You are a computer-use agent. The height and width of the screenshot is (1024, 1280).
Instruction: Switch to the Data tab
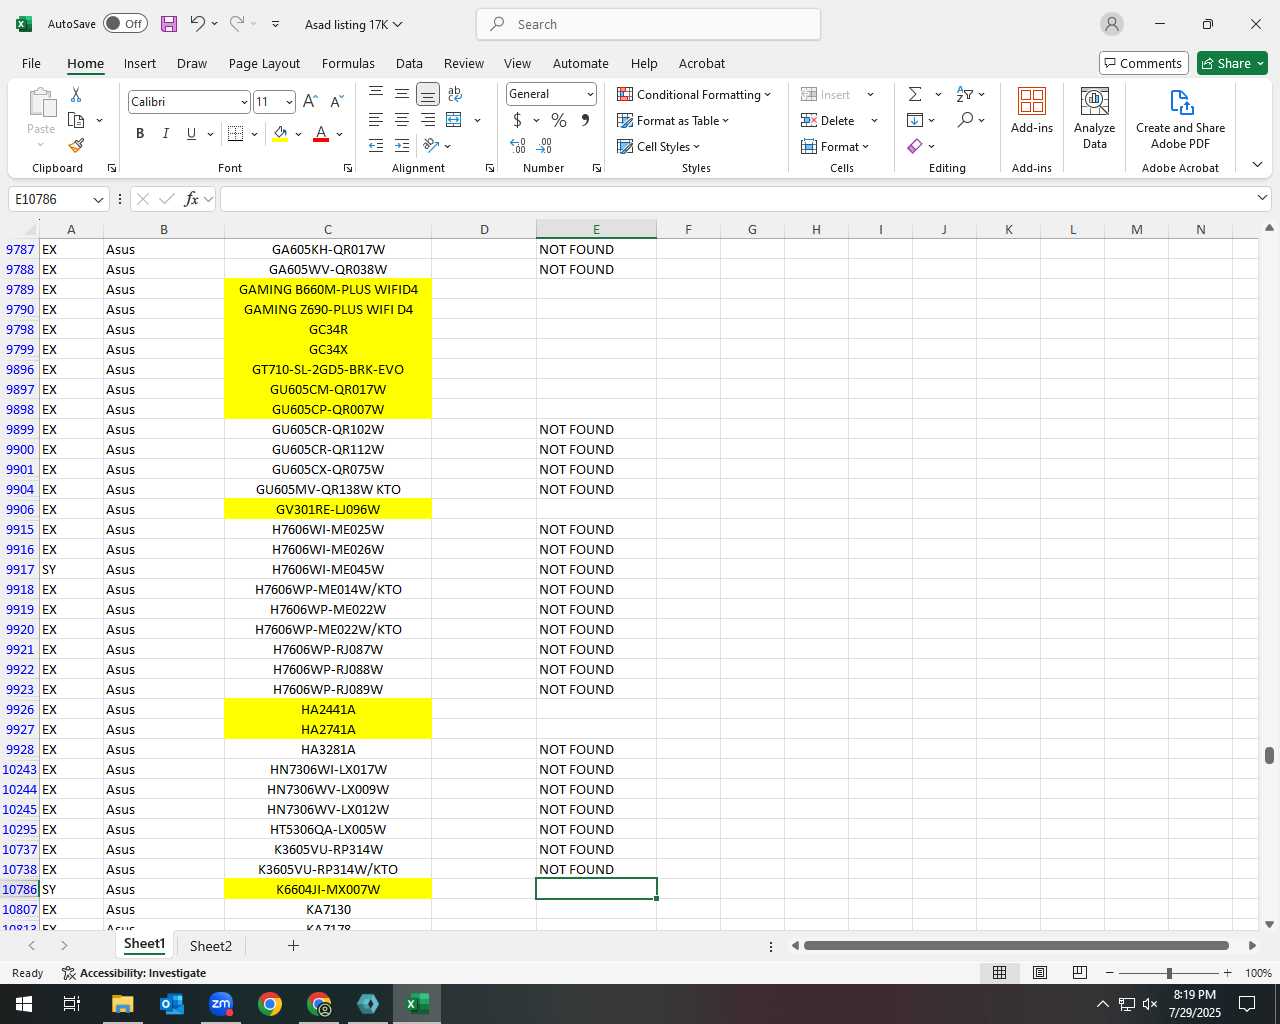409,63
